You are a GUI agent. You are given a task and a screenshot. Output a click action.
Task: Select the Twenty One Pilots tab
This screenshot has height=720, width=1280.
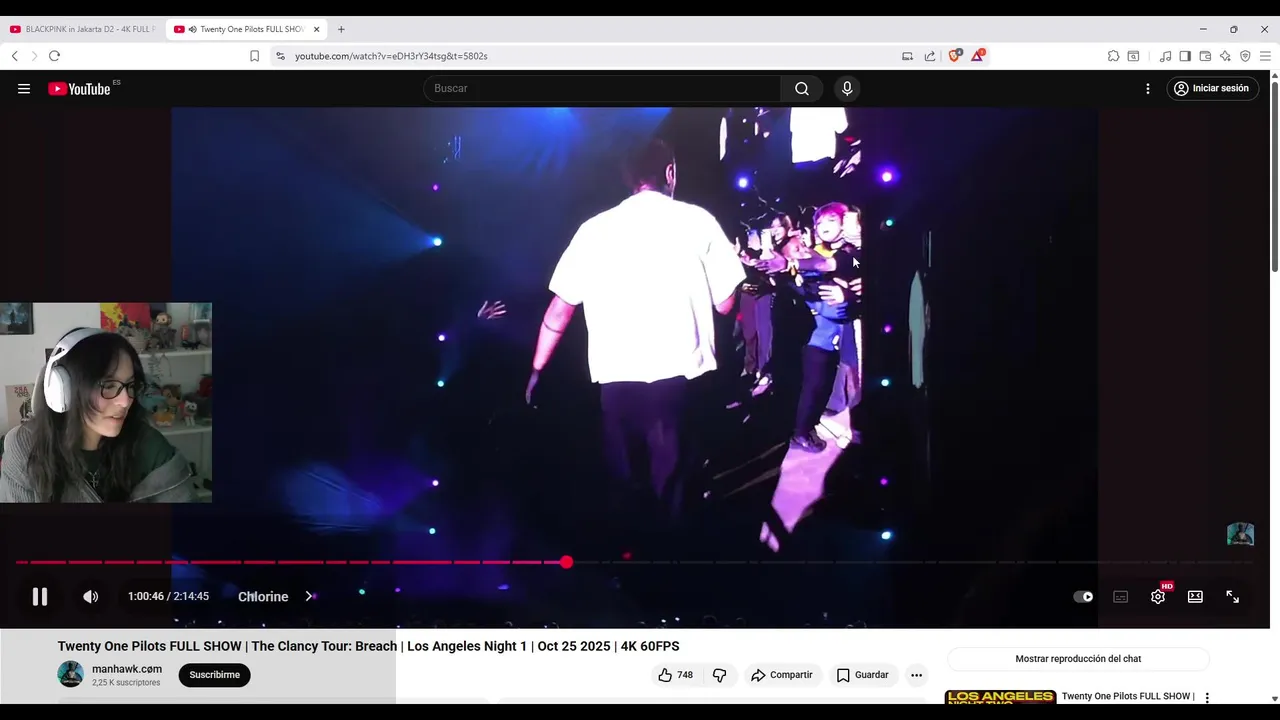pos(245,29)
